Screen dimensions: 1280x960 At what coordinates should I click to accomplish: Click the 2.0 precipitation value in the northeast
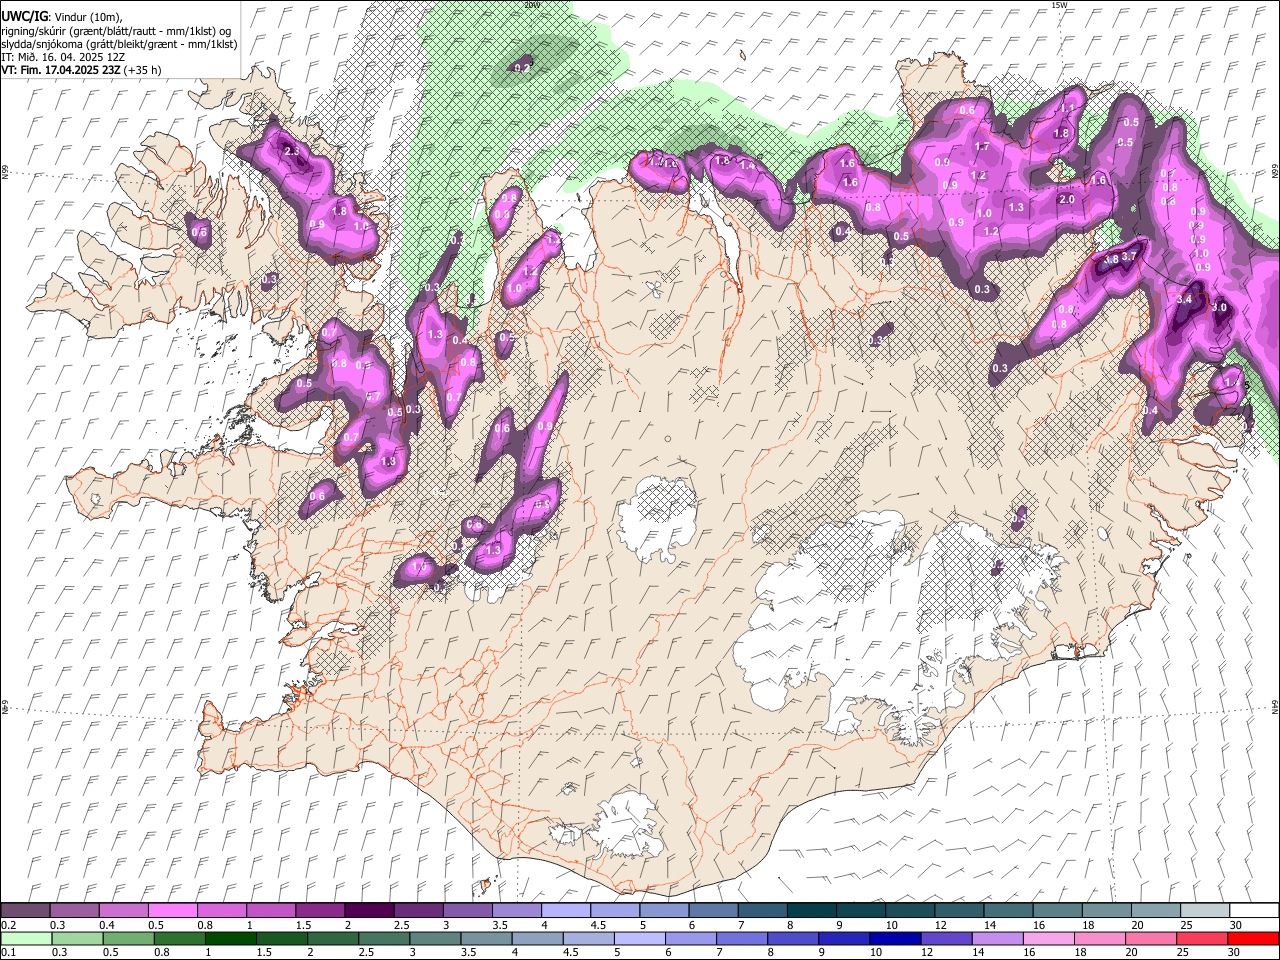coord(1066,199)
